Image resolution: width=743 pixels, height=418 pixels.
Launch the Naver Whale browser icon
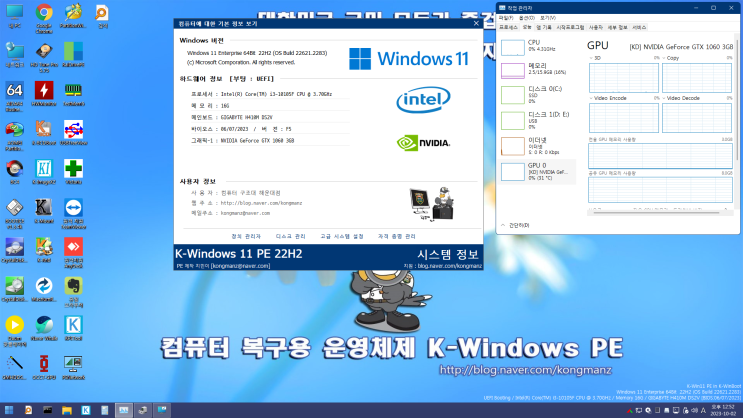[x=44, y=328]
